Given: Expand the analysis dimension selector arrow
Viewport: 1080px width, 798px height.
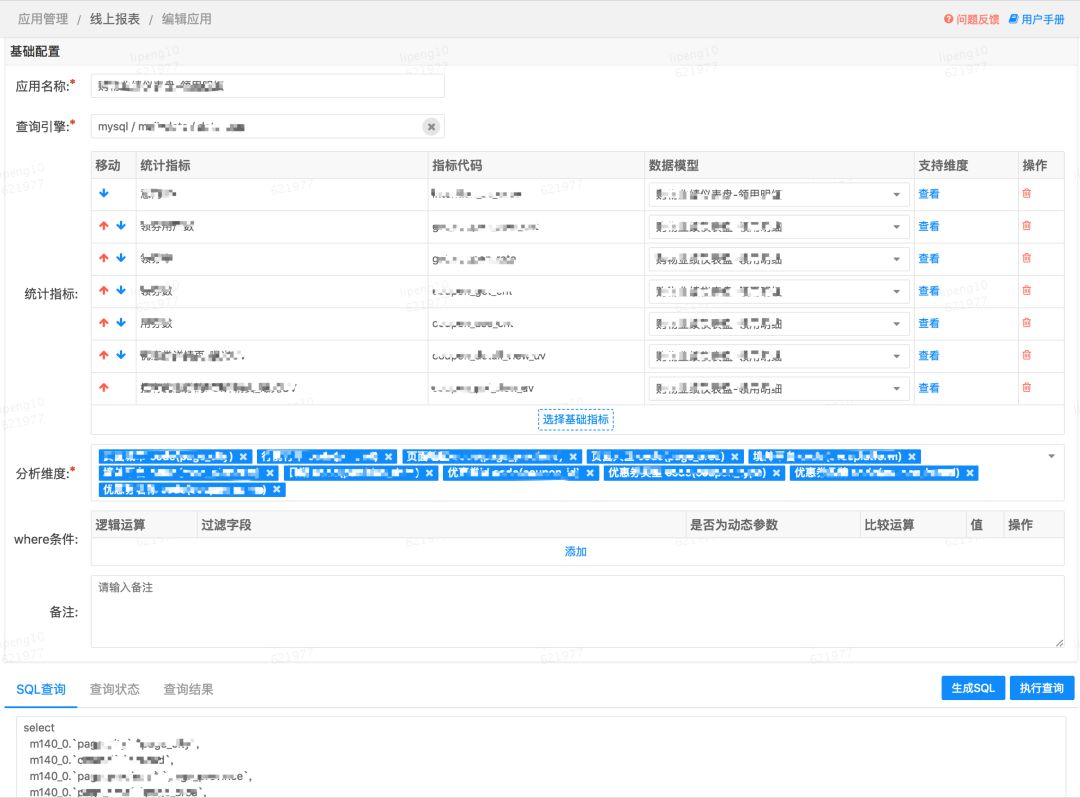Looking at the screenshot, I should [x=1051, y=456].
